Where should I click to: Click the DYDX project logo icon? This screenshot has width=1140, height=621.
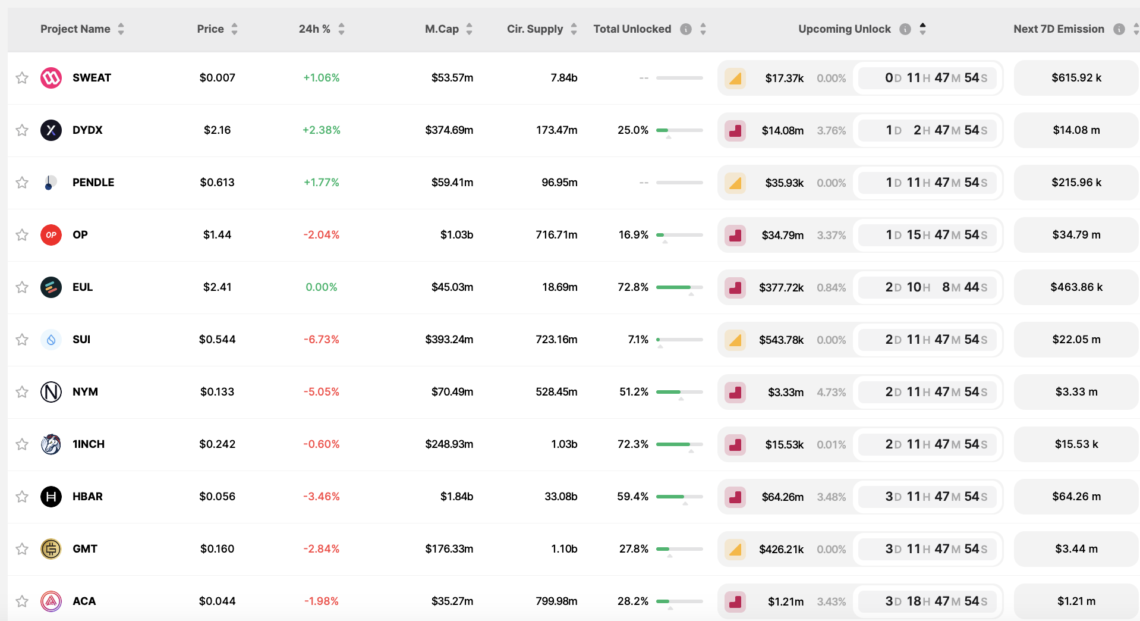coord(51,130)
